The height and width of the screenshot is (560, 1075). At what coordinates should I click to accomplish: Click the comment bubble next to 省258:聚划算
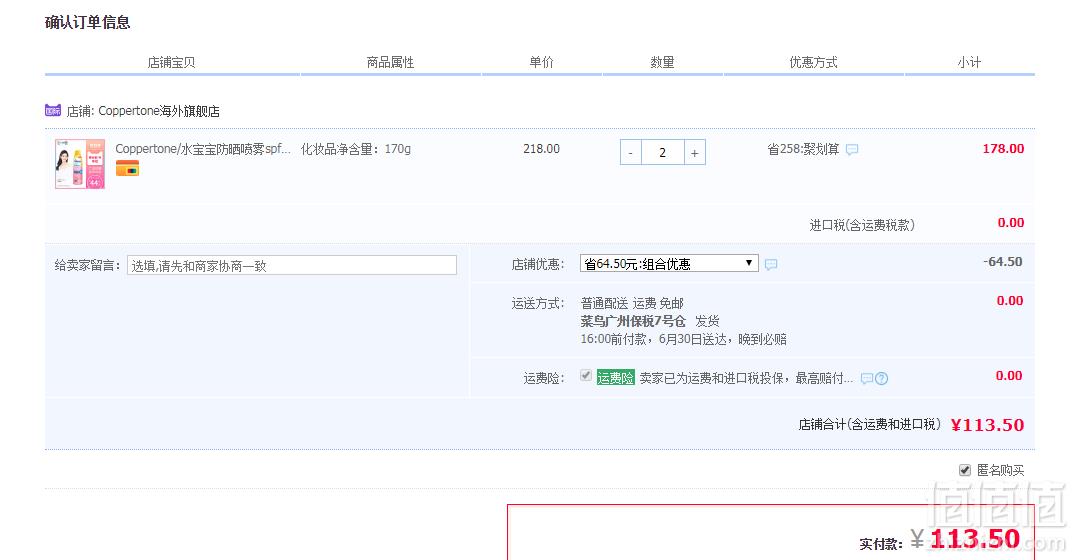coord(851,149)
